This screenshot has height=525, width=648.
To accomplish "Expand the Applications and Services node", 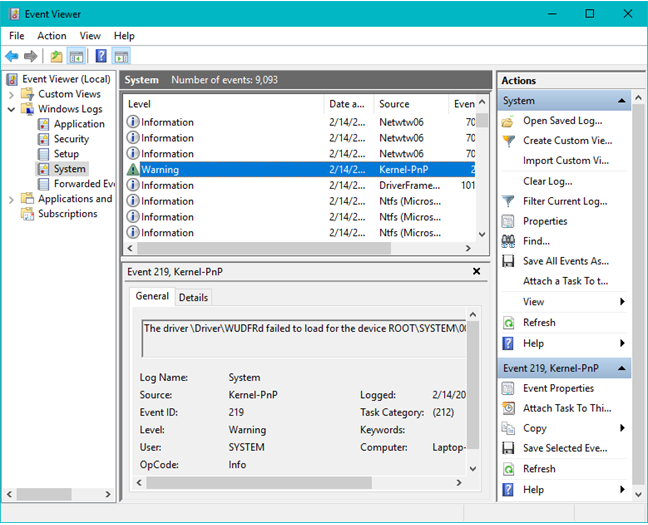I will click(x=11, y=199).
